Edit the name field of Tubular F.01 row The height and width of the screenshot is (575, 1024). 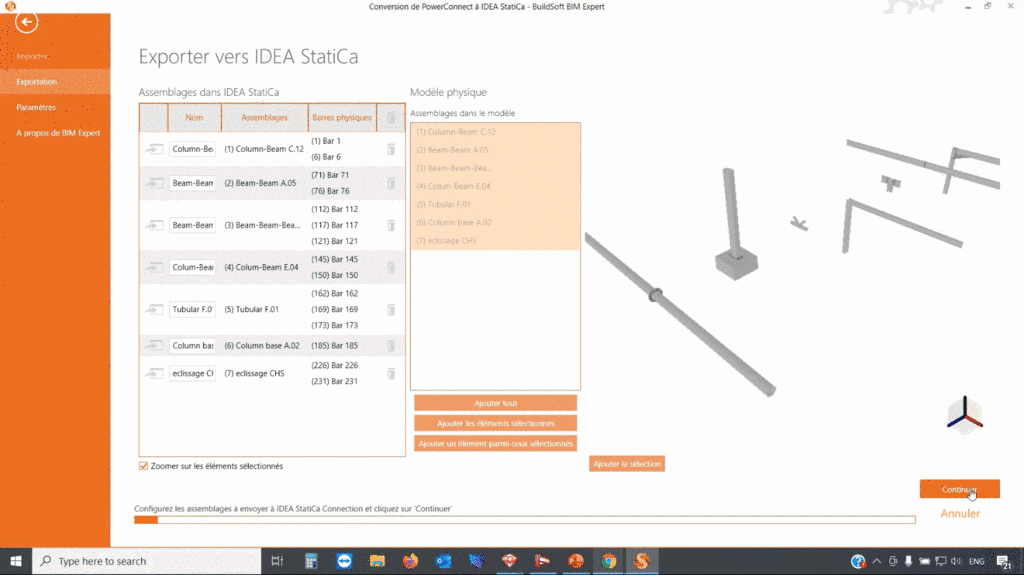(193, 309)
